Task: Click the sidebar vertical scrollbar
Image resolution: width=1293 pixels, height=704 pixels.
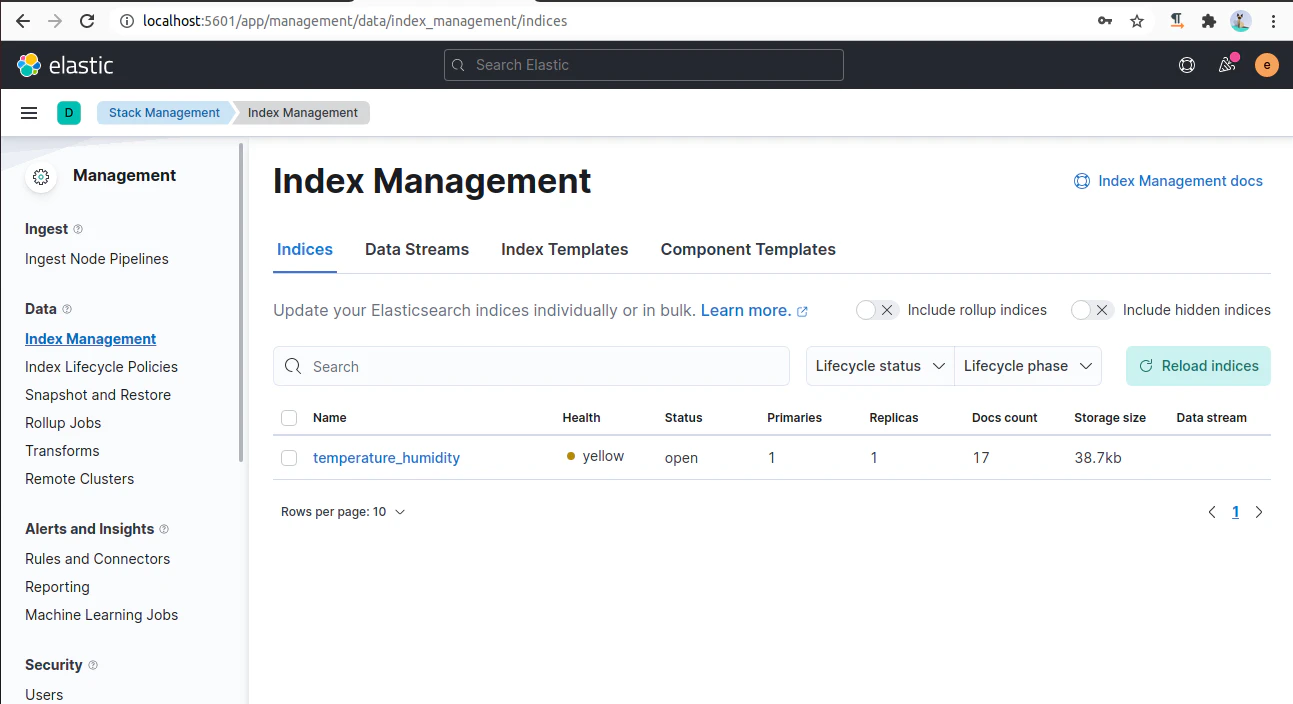Action: click(241, 300)
